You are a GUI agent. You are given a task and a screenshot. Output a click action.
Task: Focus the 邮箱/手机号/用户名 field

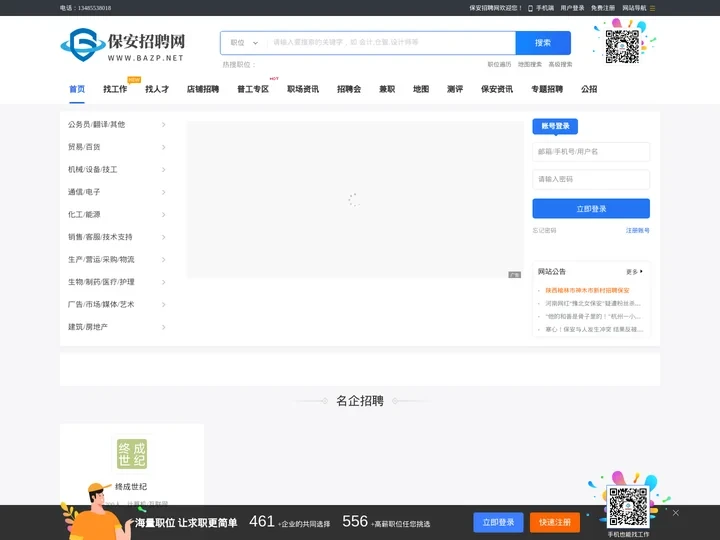(x=591, y=152)
